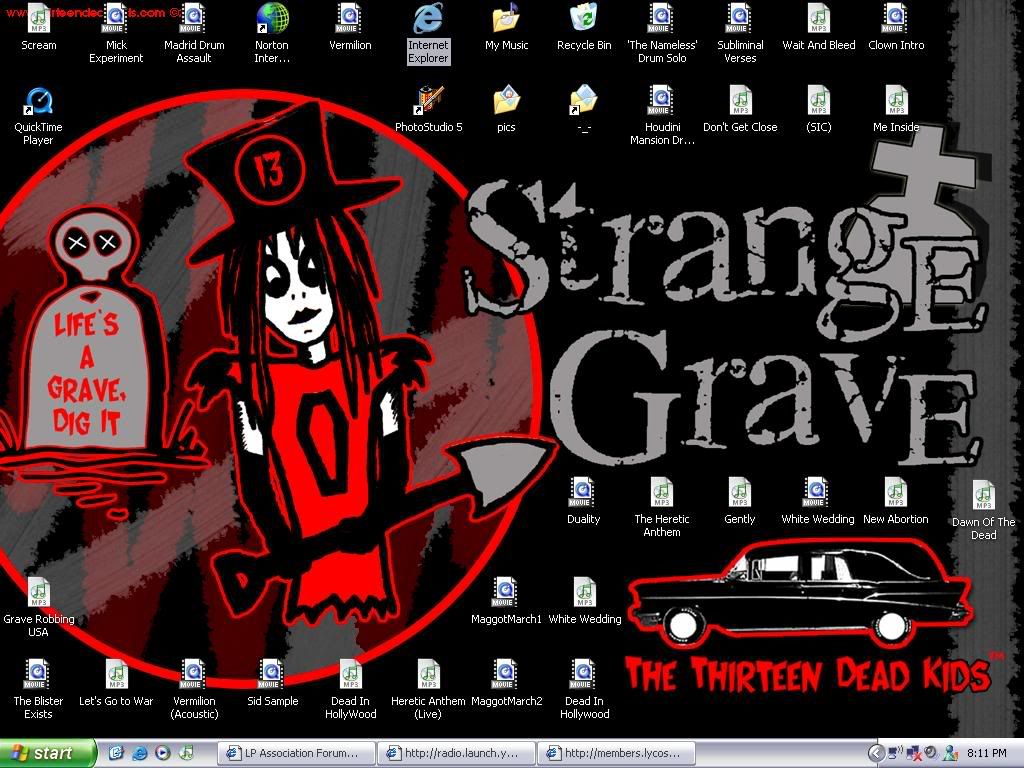Open the Windows start menu
1024x768 pixels.
coord(48,753)
